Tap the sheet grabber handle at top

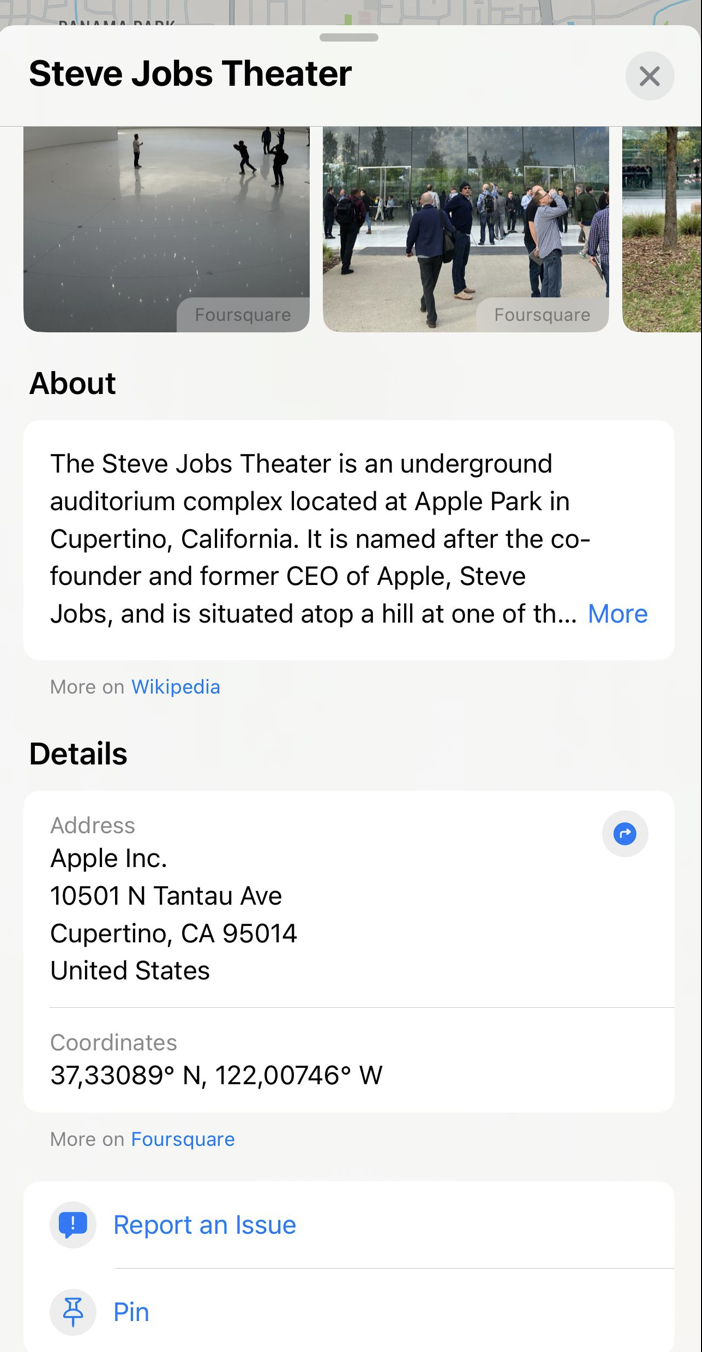point(349,38)
